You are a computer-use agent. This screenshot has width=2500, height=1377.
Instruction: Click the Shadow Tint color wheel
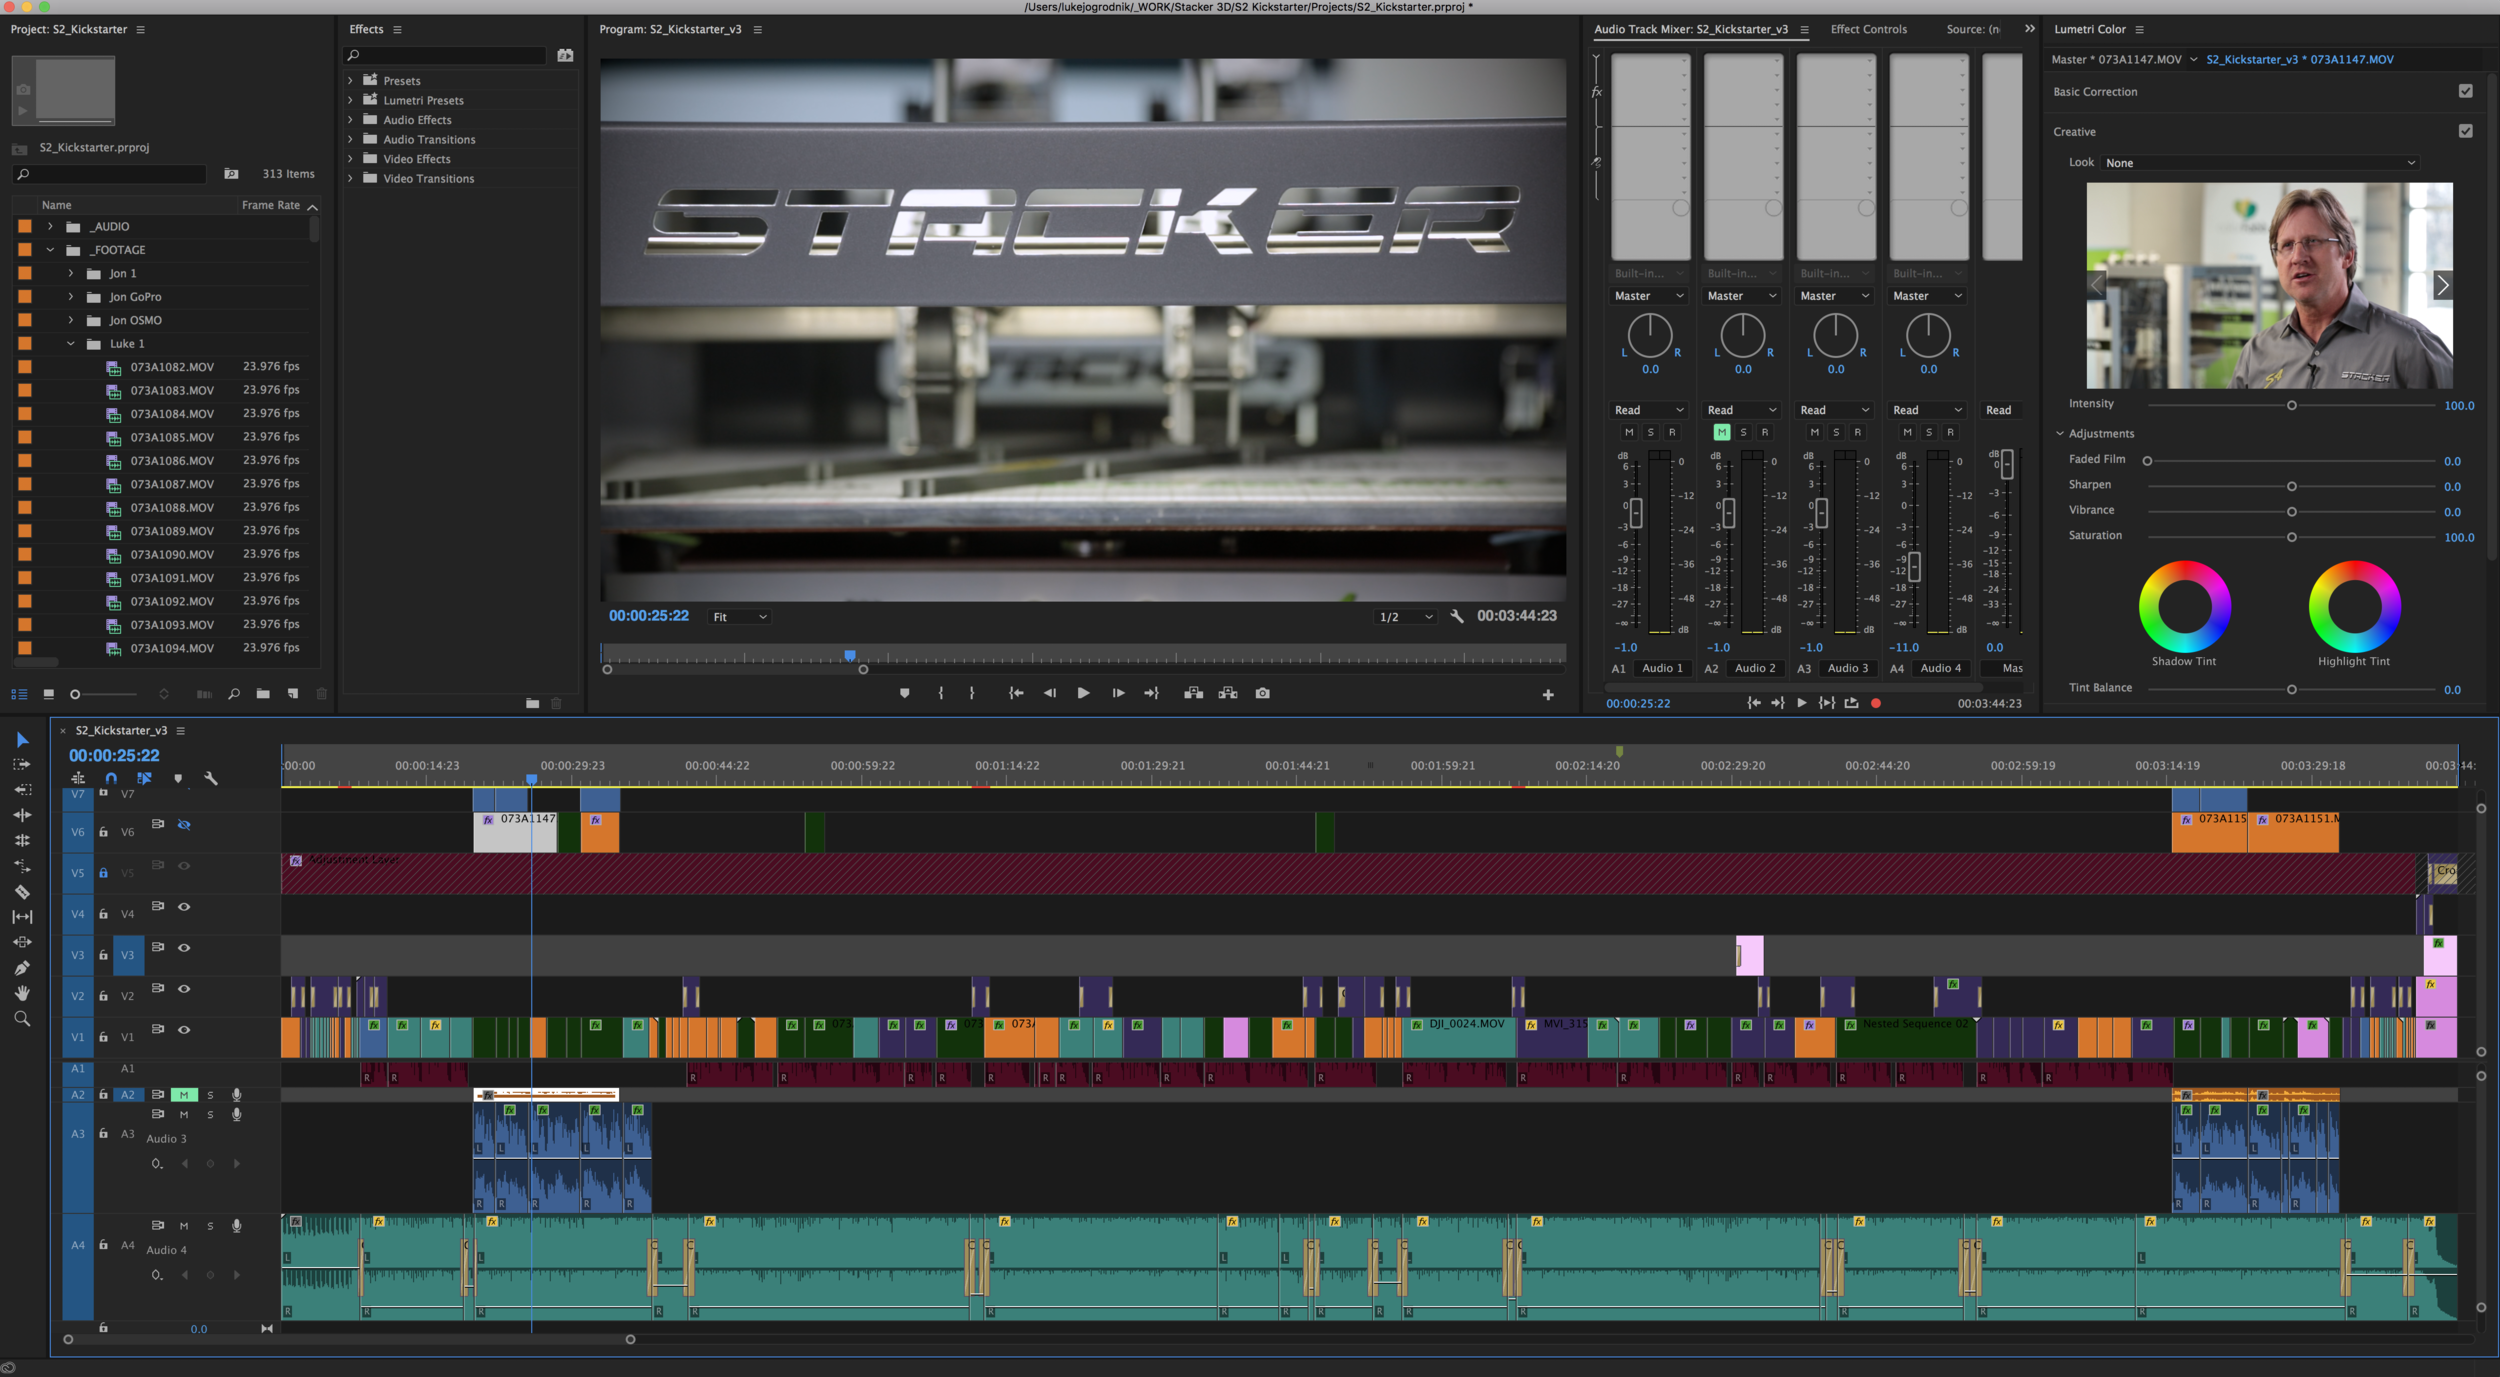click(x=2184, y=606)
